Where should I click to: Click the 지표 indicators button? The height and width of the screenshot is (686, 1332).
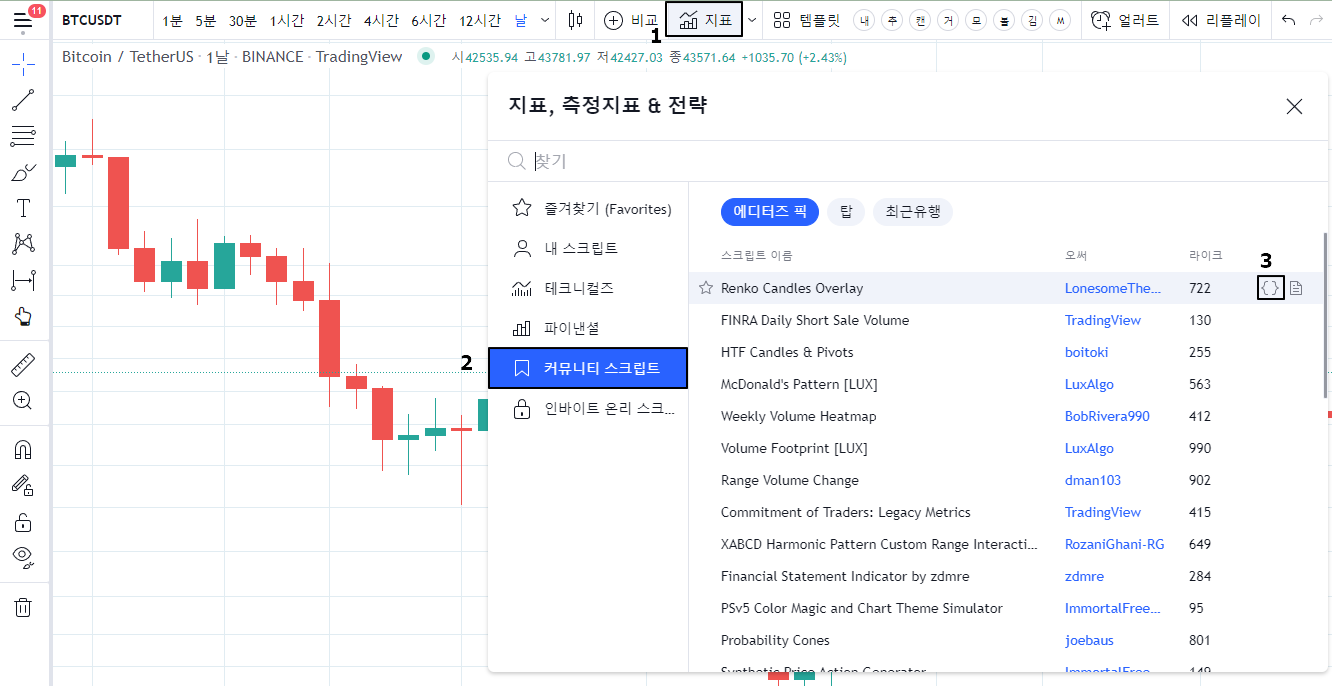[x=706, y=20]
